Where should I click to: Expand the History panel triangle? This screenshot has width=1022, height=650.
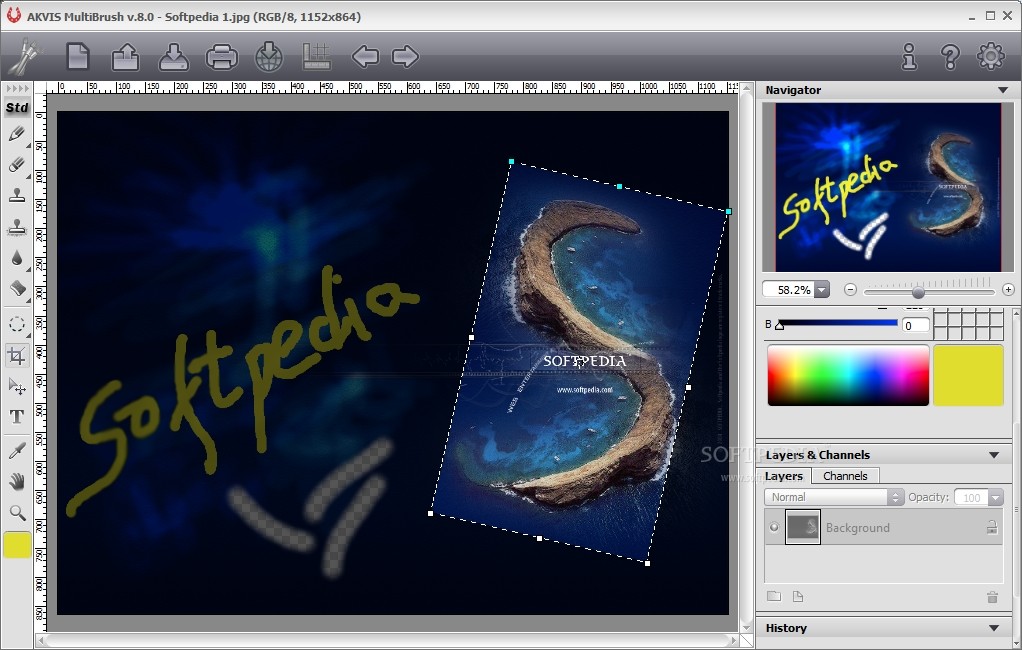[994, 628]
